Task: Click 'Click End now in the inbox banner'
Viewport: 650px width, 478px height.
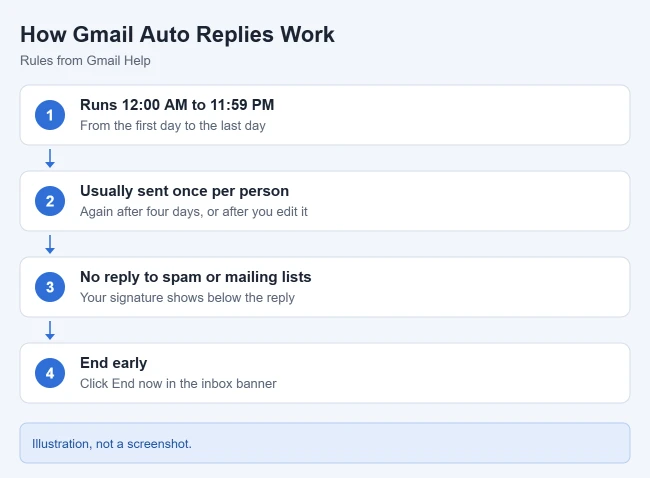Action: [178, 383]
